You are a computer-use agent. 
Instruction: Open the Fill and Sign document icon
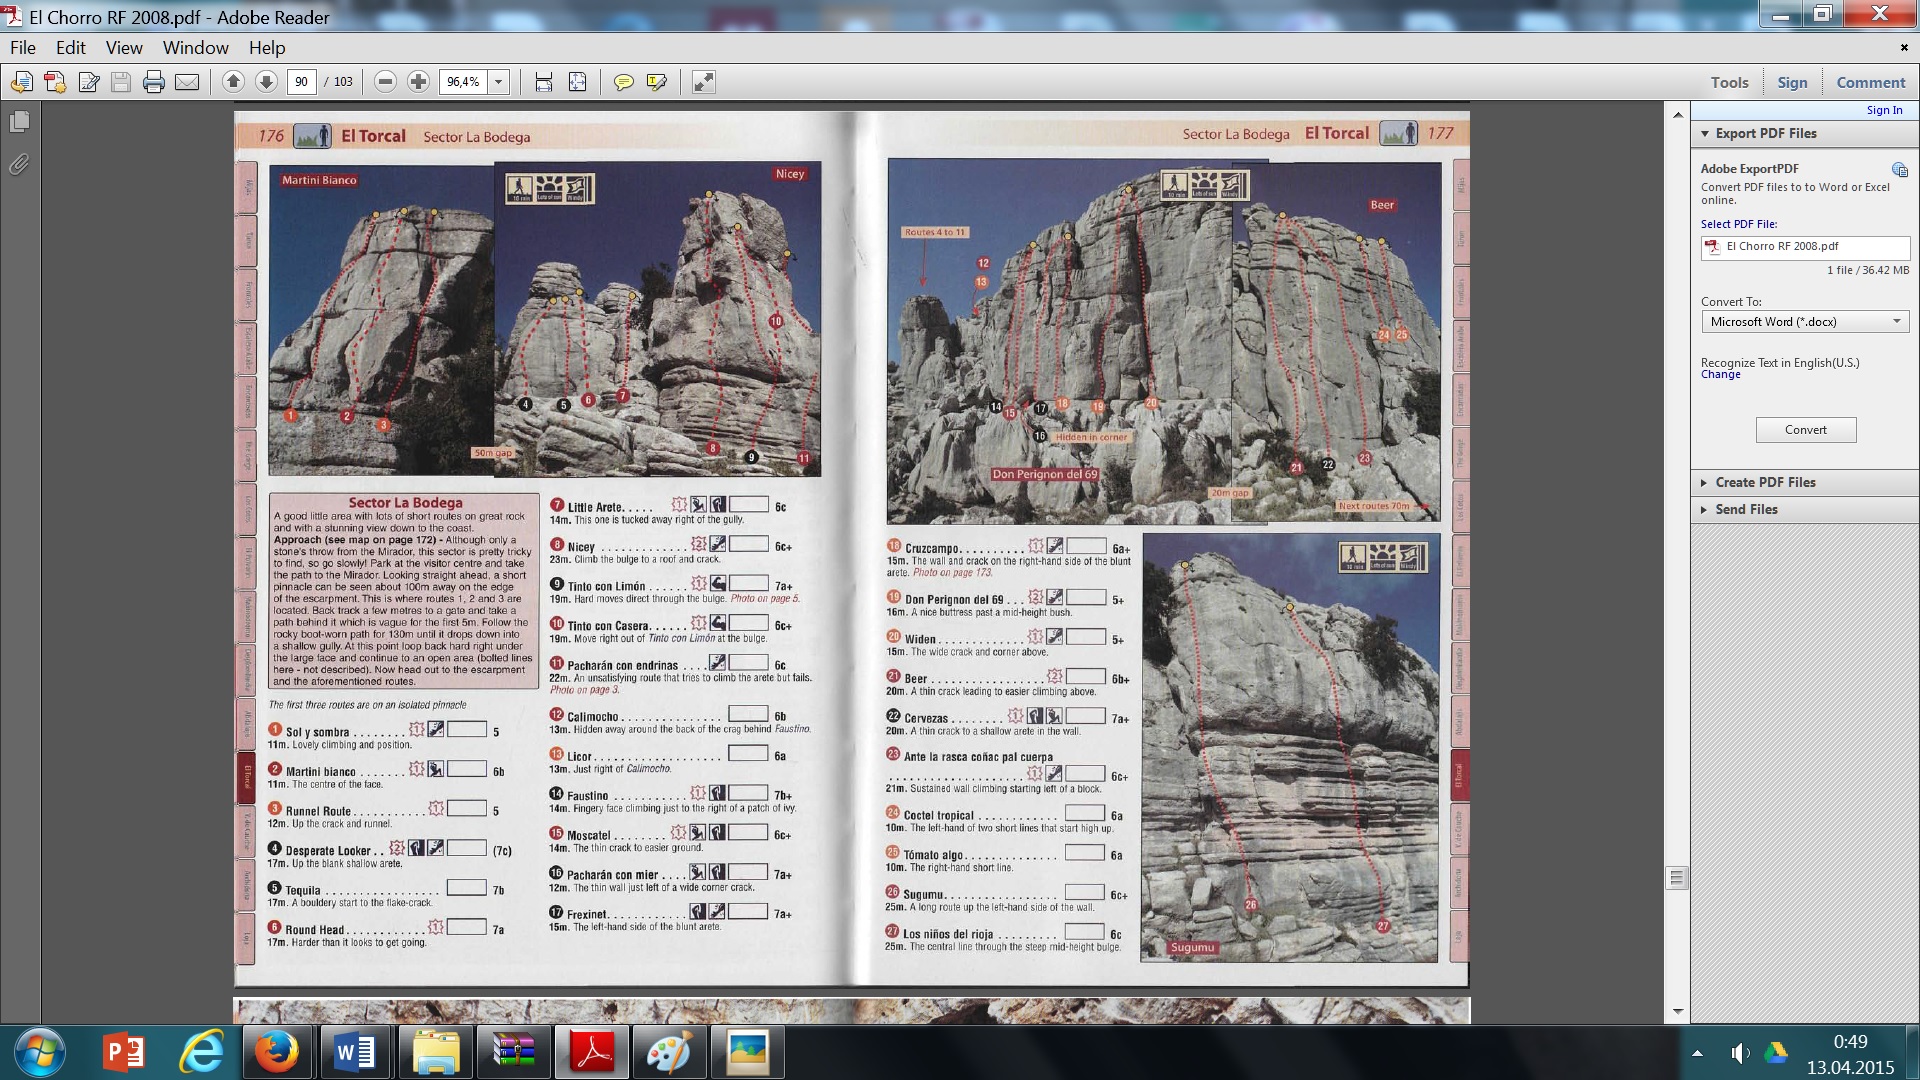pos(88,82)
